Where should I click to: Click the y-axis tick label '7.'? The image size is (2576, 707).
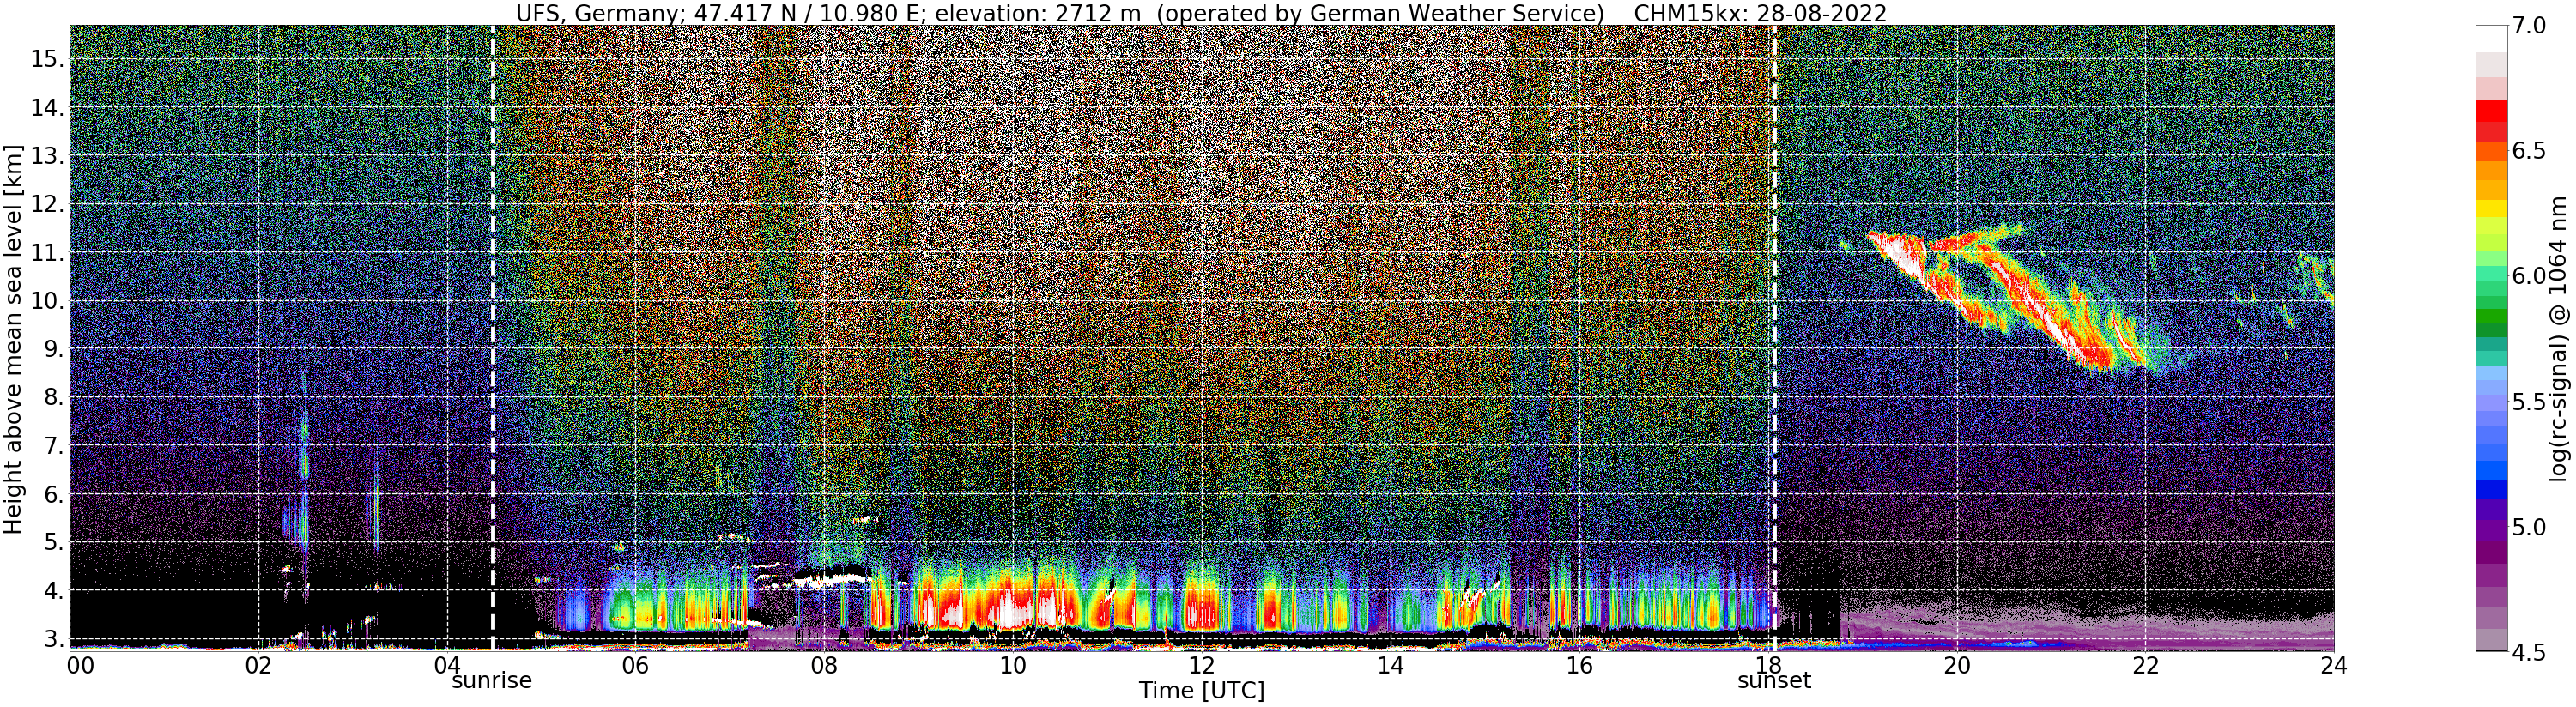click(52, 446)
